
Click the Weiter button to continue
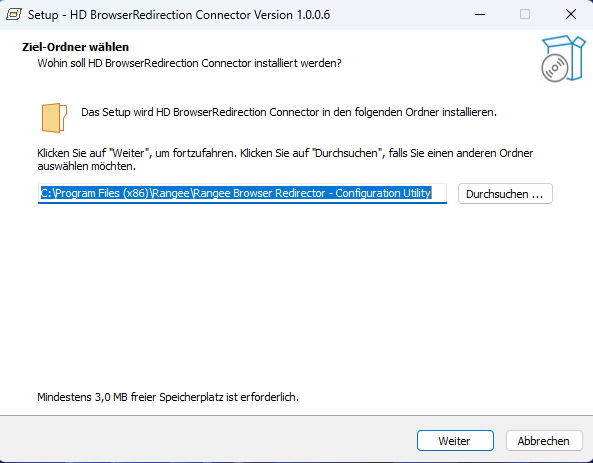pos(455,441)
